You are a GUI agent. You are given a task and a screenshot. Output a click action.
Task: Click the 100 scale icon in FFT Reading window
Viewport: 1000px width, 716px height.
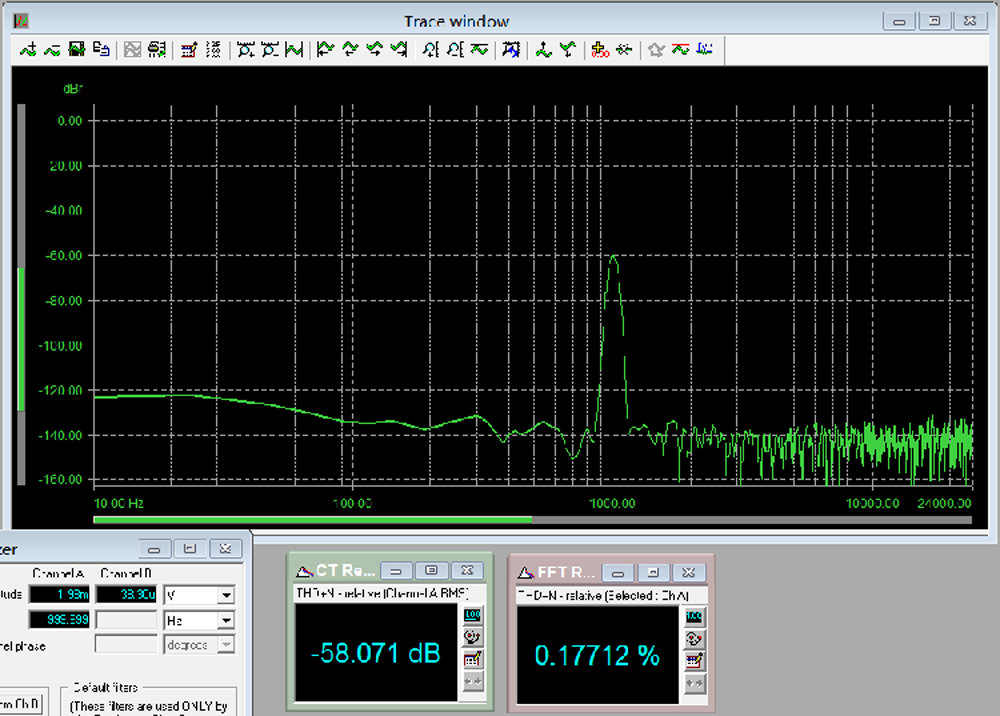point(694,617)
